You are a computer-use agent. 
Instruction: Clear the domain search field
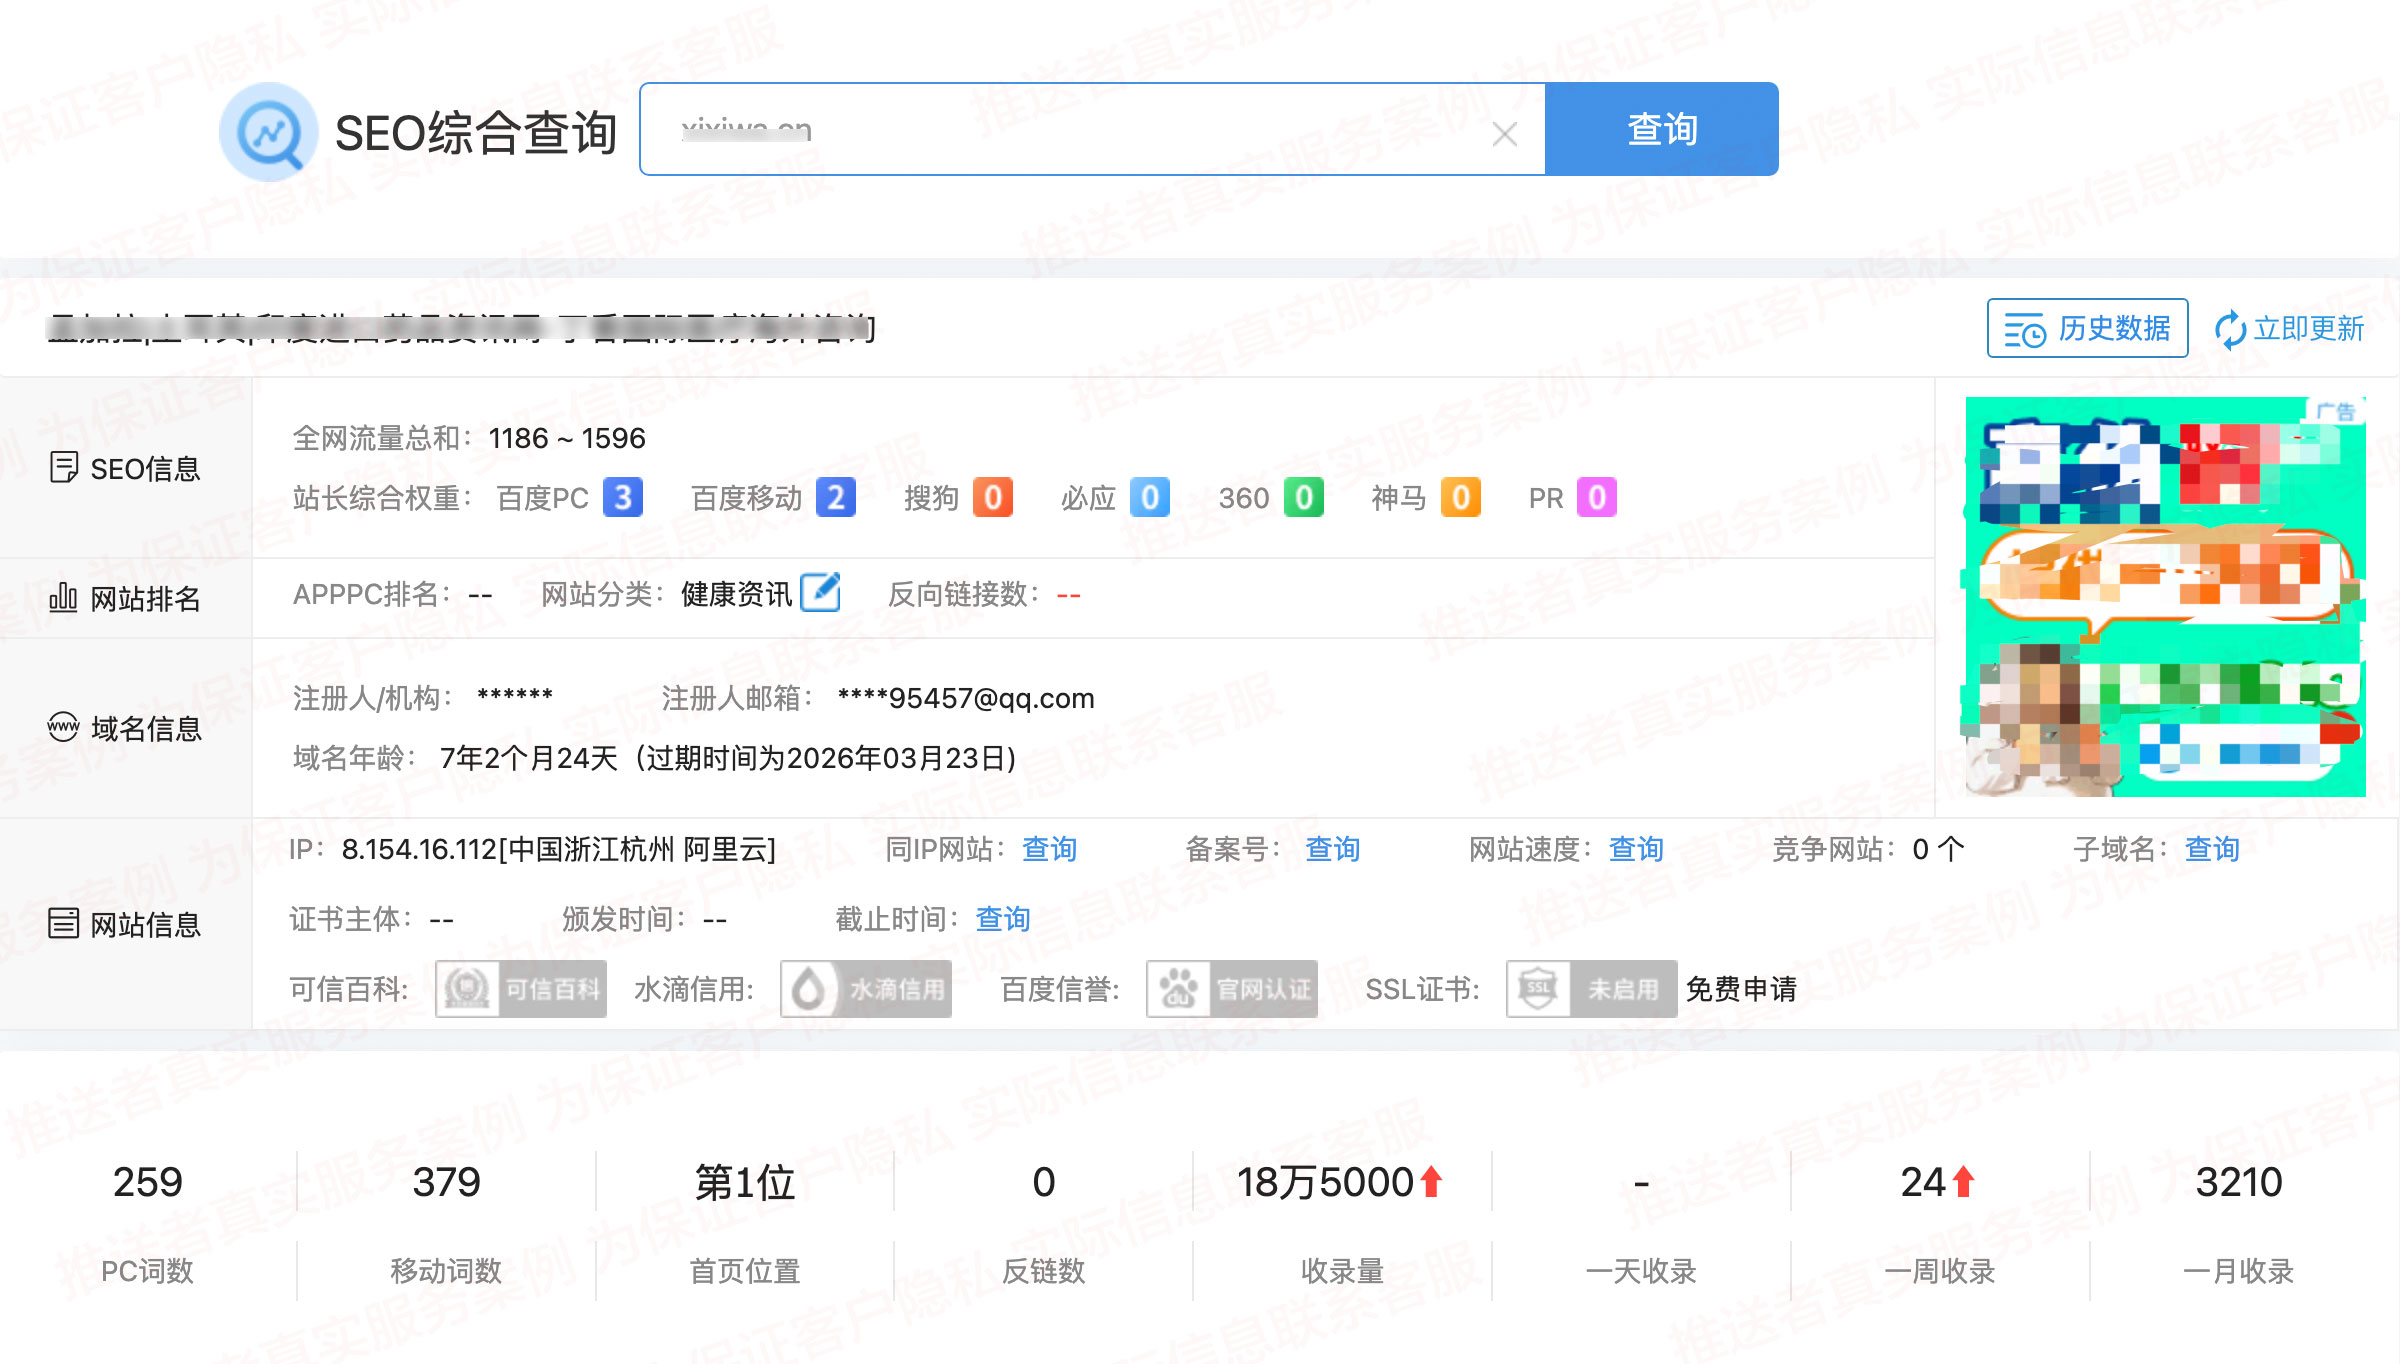1504,133
